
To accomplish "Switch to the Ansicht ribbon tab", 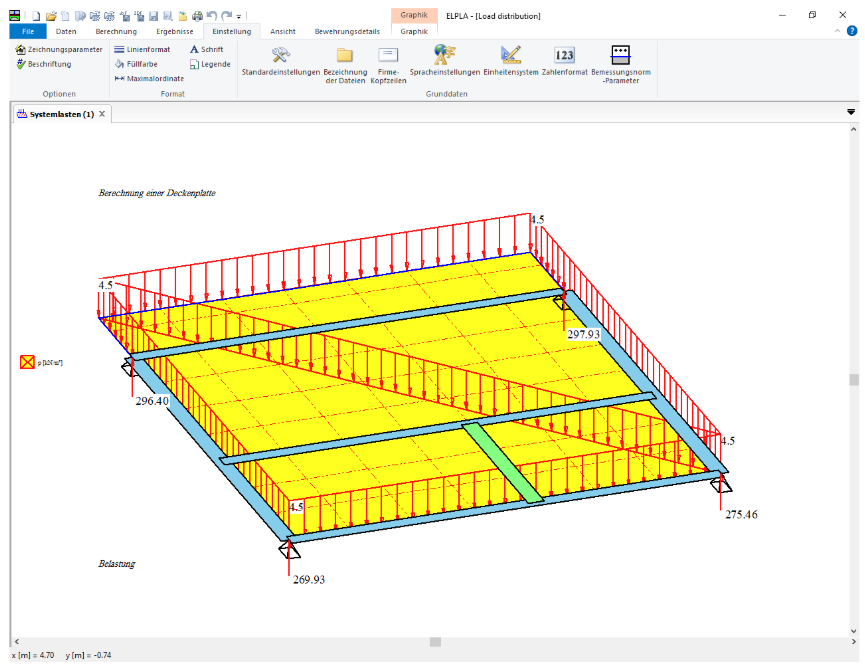I will 282,31.
